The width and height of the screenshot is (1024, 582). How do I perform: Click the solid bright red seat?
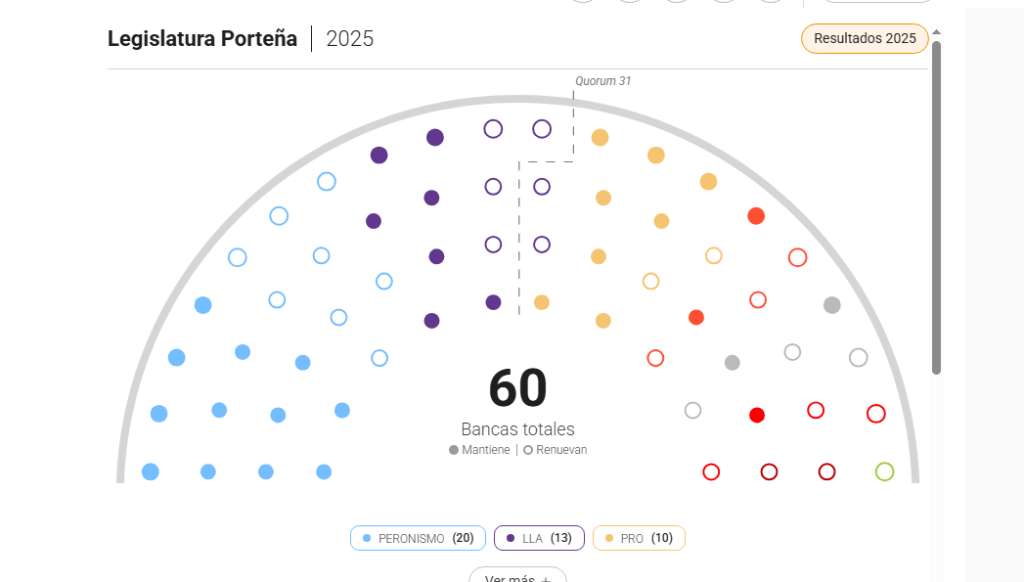coord(757,415)
